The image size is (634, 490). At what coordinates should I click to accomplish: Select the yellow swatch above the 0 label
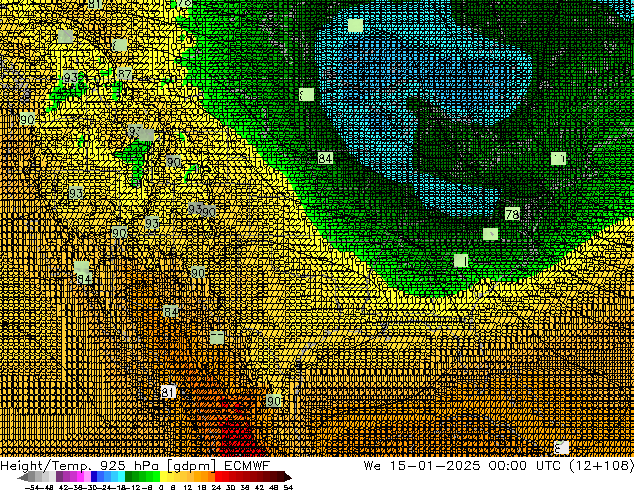(x=163, y=476)
